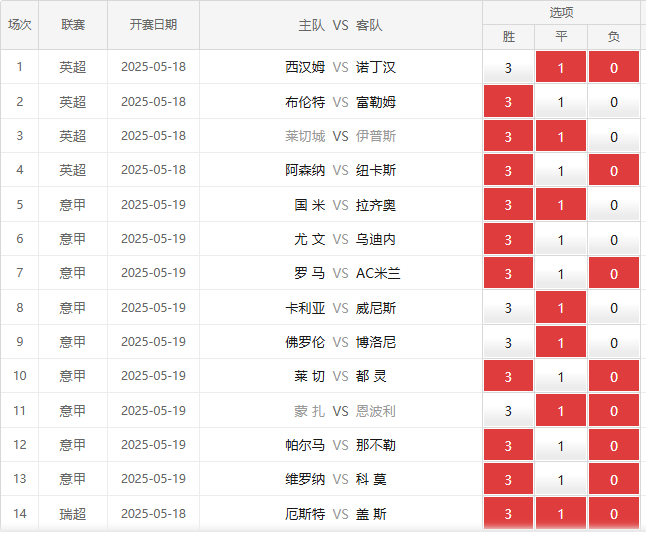The height and width of the screenshot is (534, 646).
Task: Select loss (0) for 莱切城 VS 伊普斯
Action: coord(614,136)
